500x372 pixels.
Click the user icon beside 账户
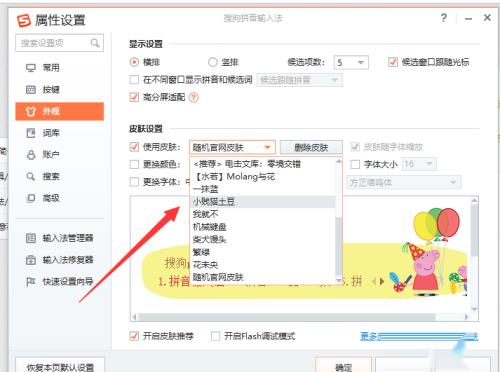[31, 155]
